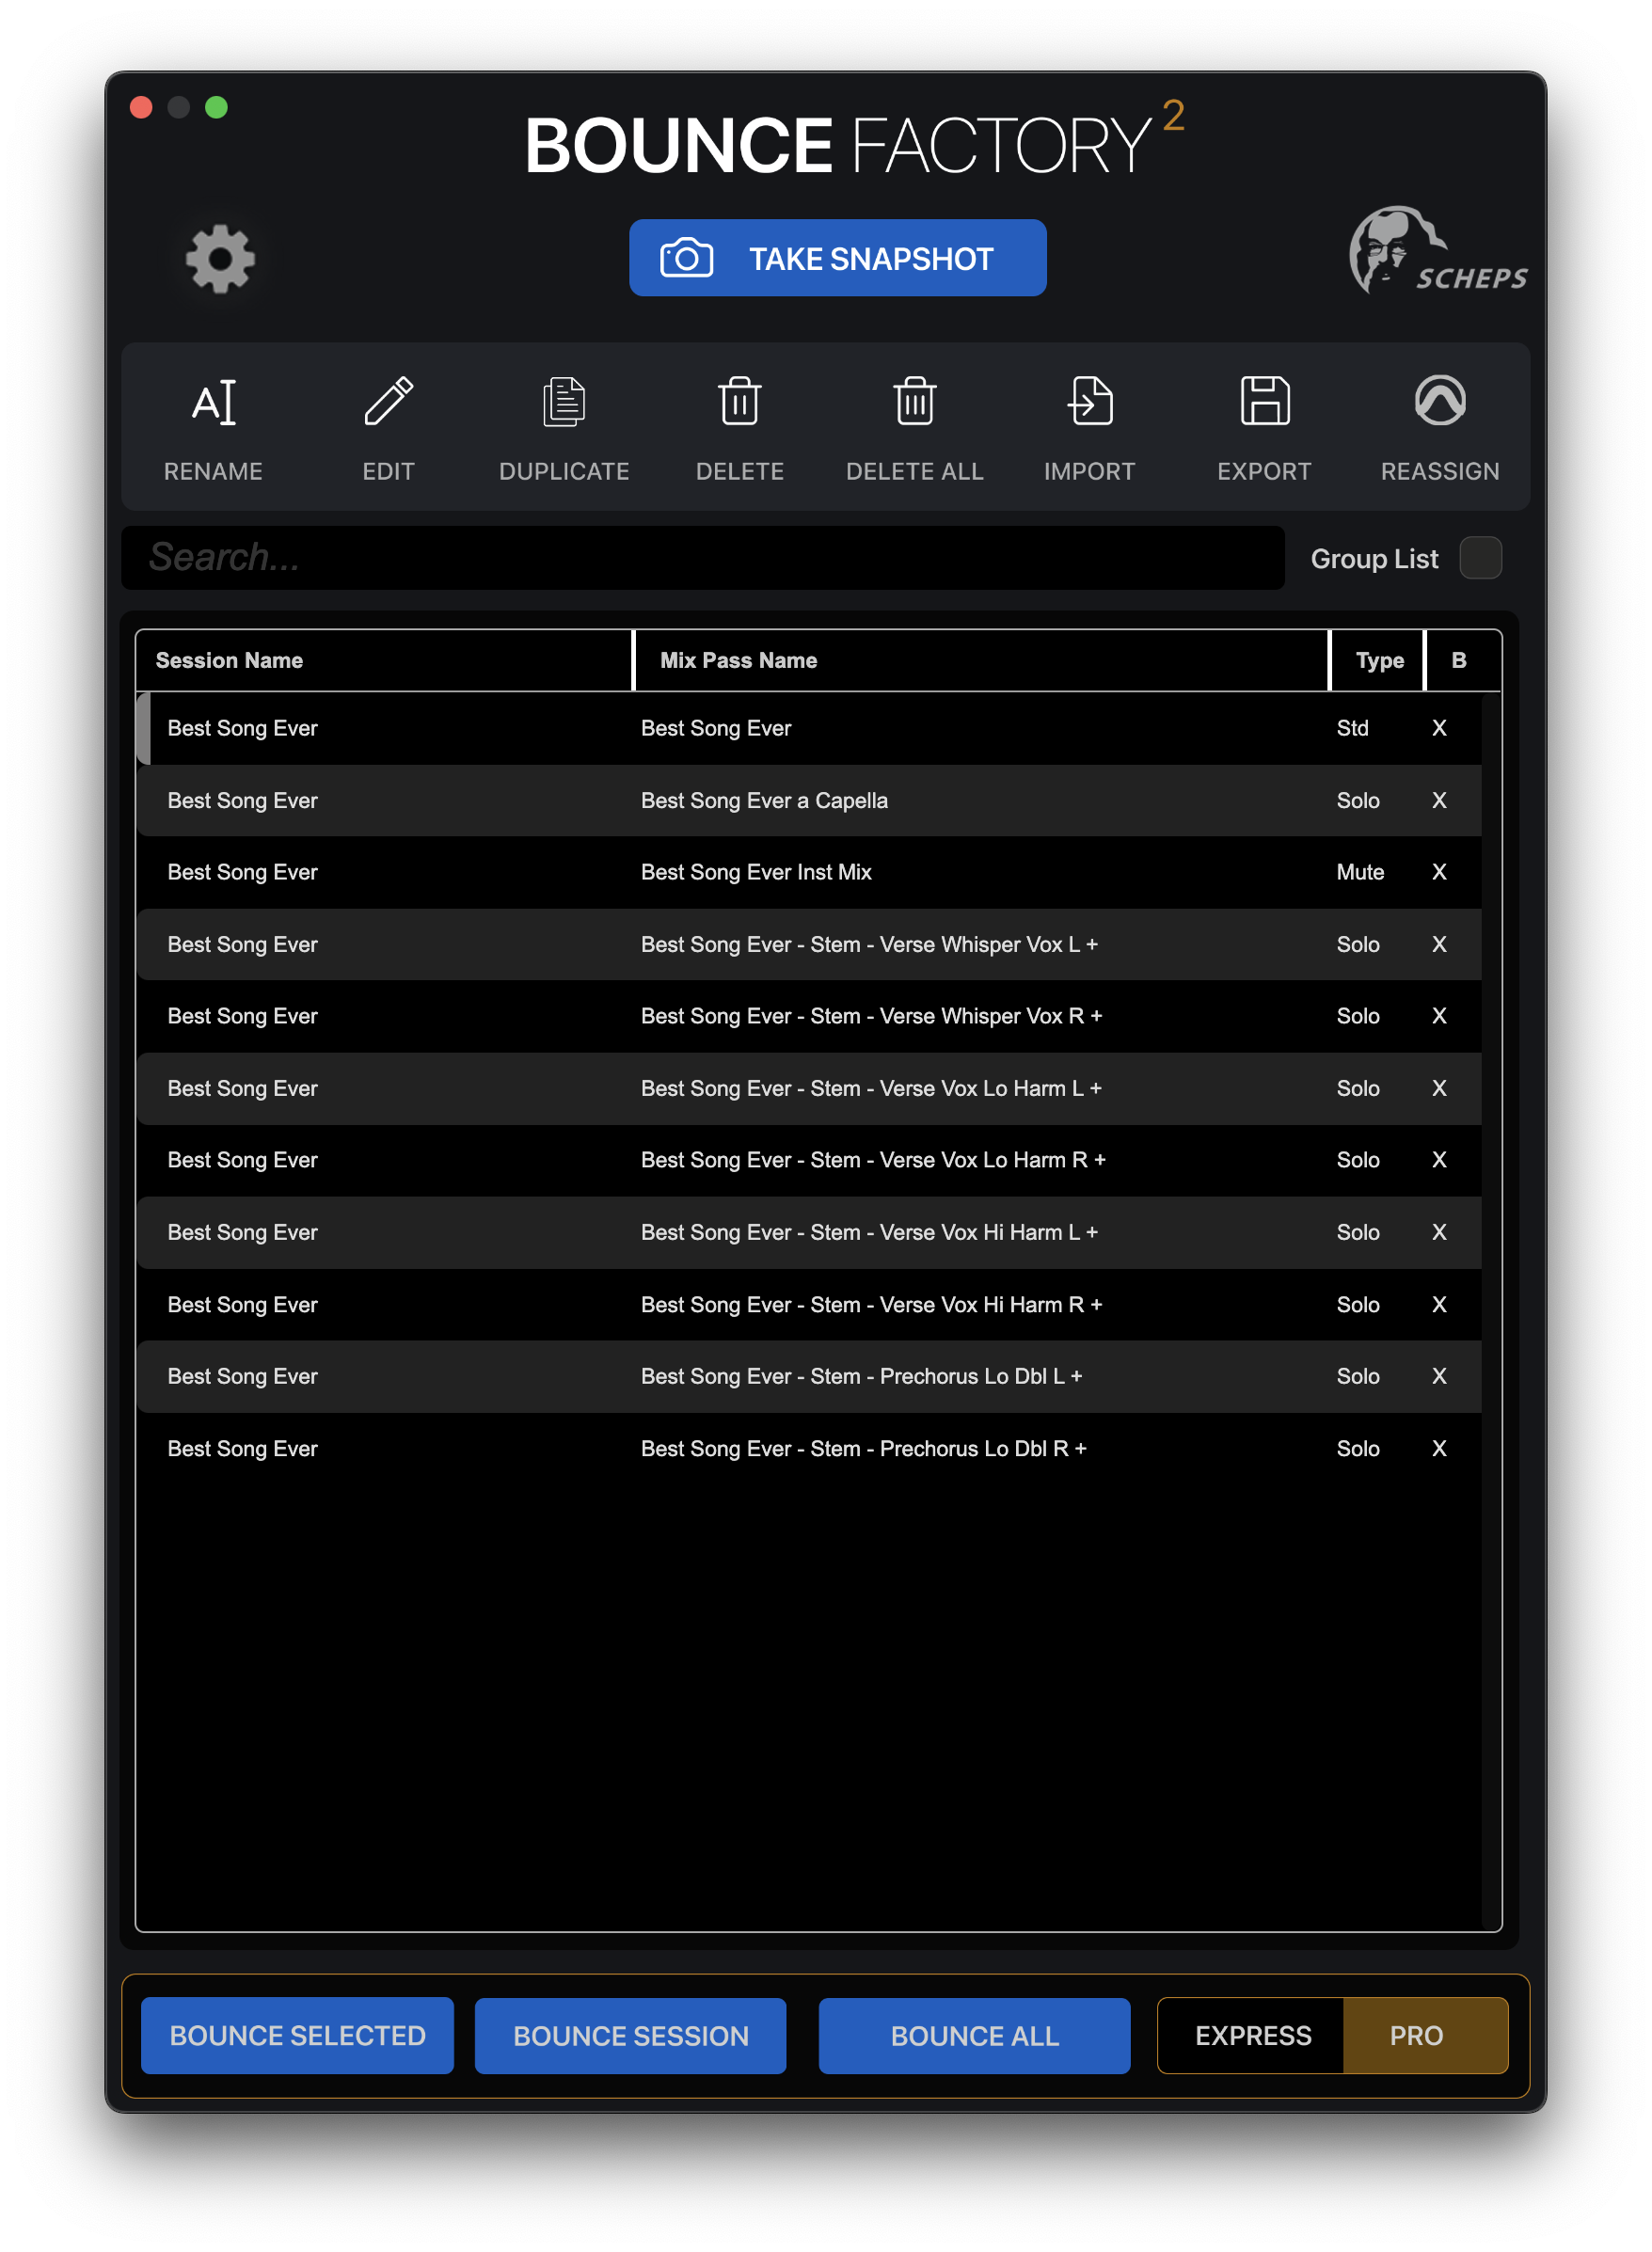This screenshot has height=2252, width=1652.
Task: Delete the selected mix pass
Action: tap(739, 425)
